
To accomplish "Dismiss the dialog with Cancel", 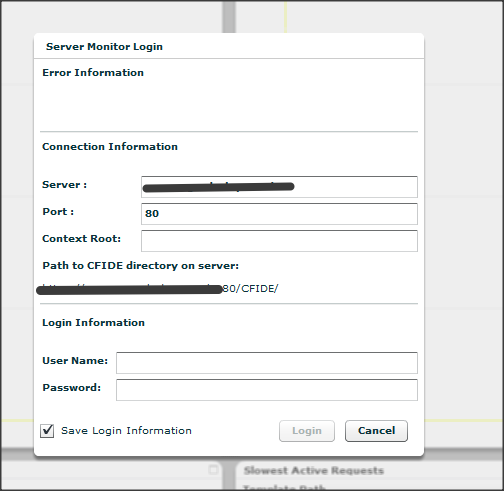I will pyautogui.click(x=376, y=431).
